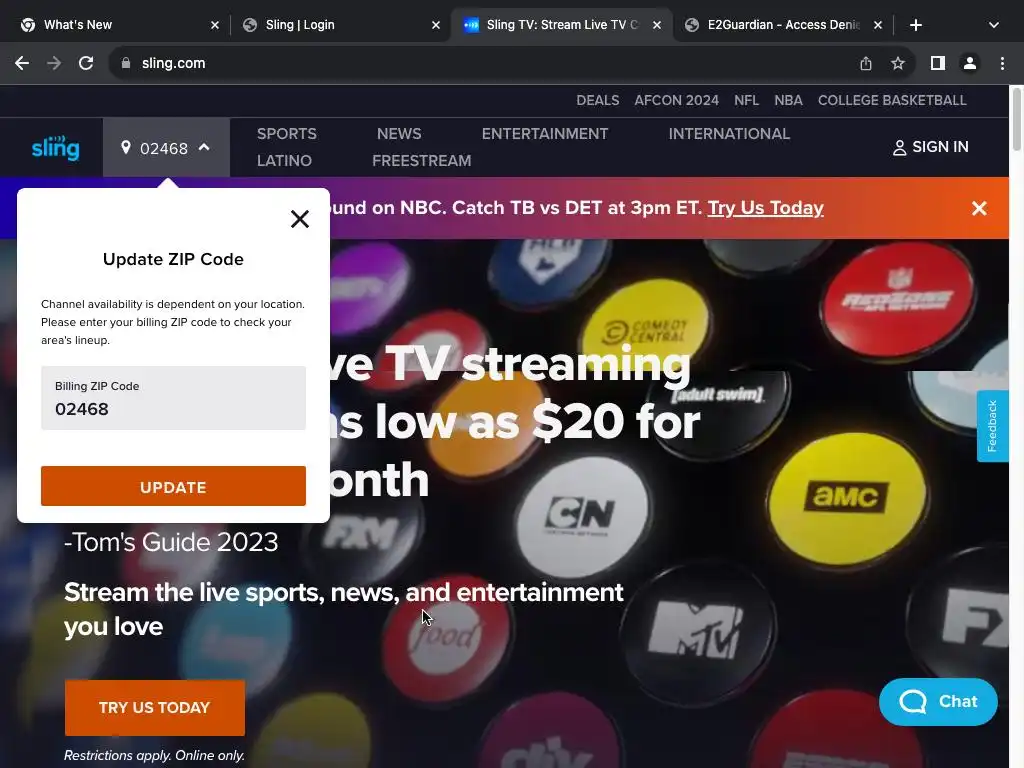Click the NFL link
This screenshot has width=1024, height=768.
(x=746, y=101)
